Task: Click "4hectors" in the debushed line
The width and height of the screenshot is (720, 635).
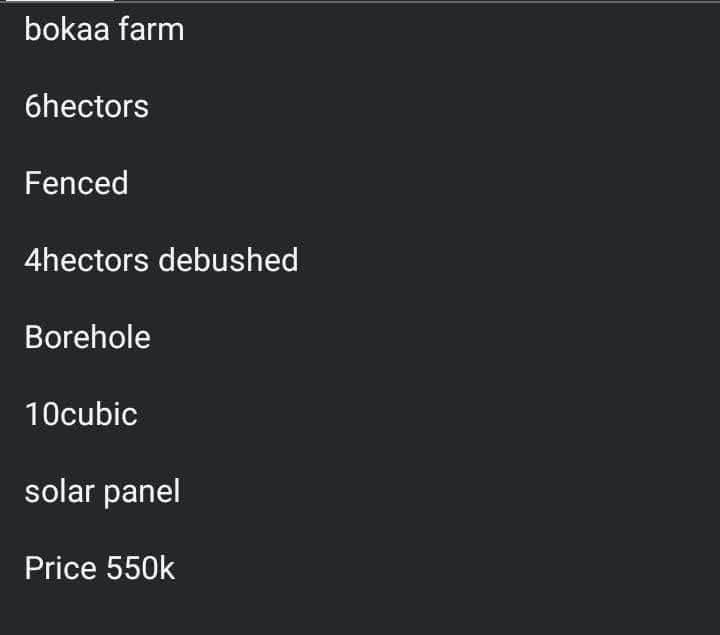Action: 87,260
